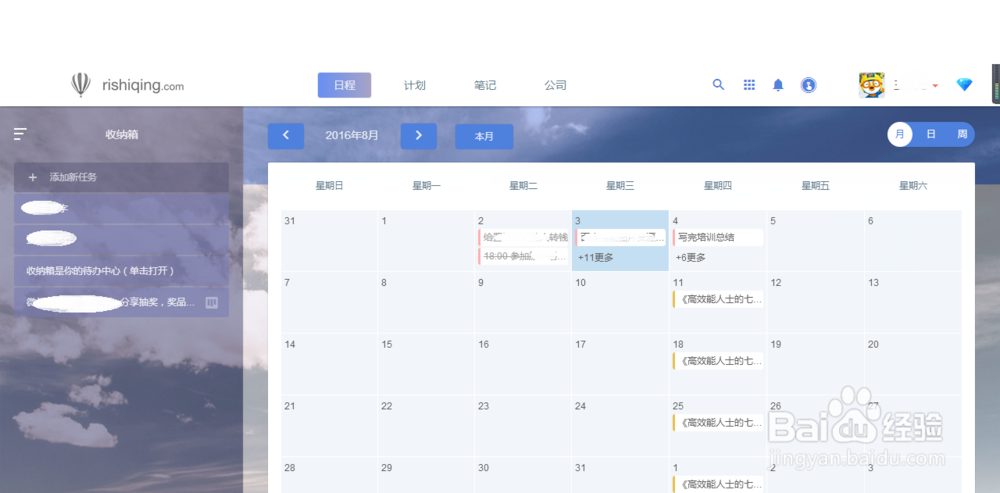Select the August 23 calendar cell
Image resolution: width=1000 pixels, height=493 pixels.
coord(523,426)
